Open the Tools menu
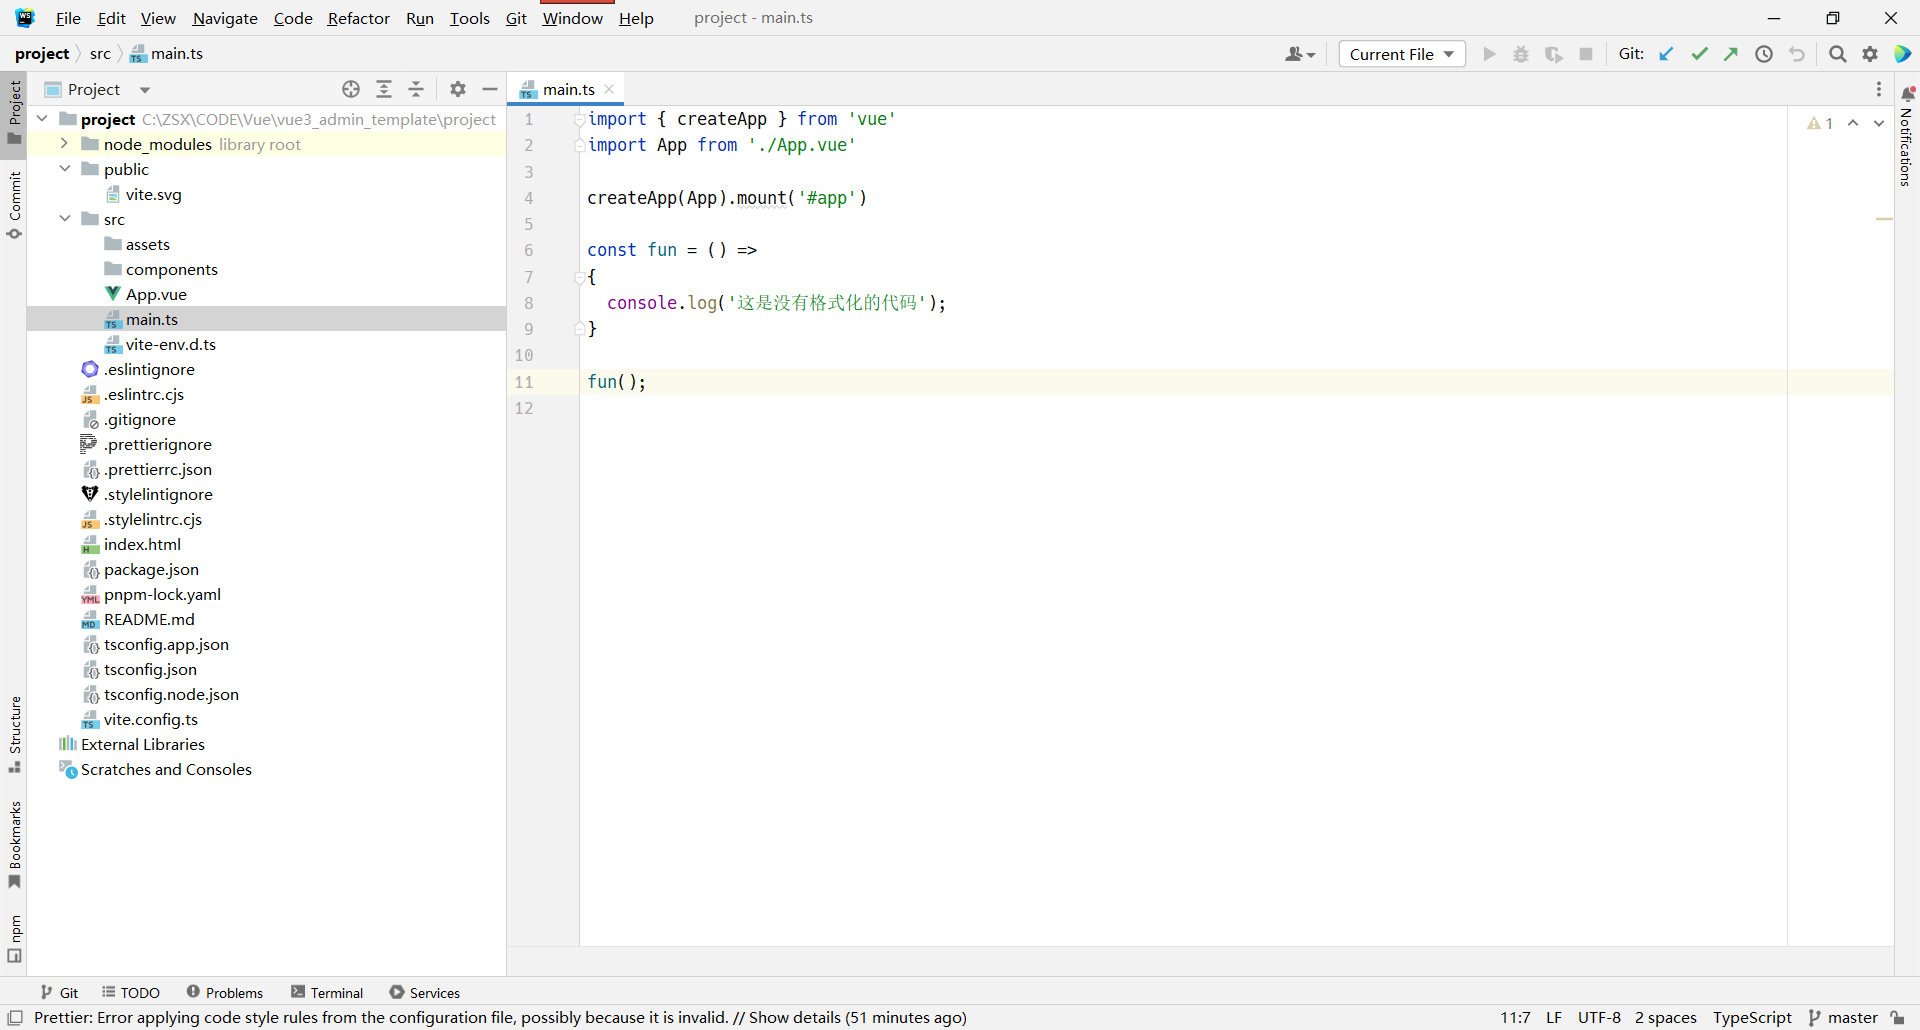Image resolution: width=1920 pixels, height=1030 pixels. click(x=469, y=18)
